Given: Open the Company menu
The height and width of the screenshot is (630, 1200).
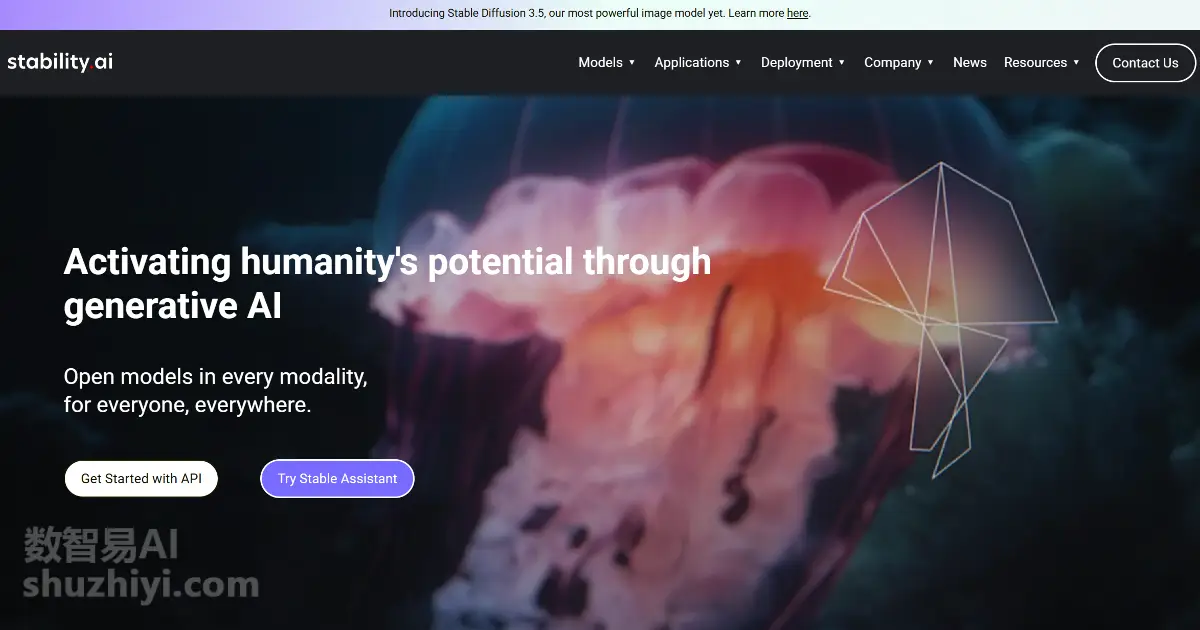Looking at the screenshot, I should (x=893, y=62).
